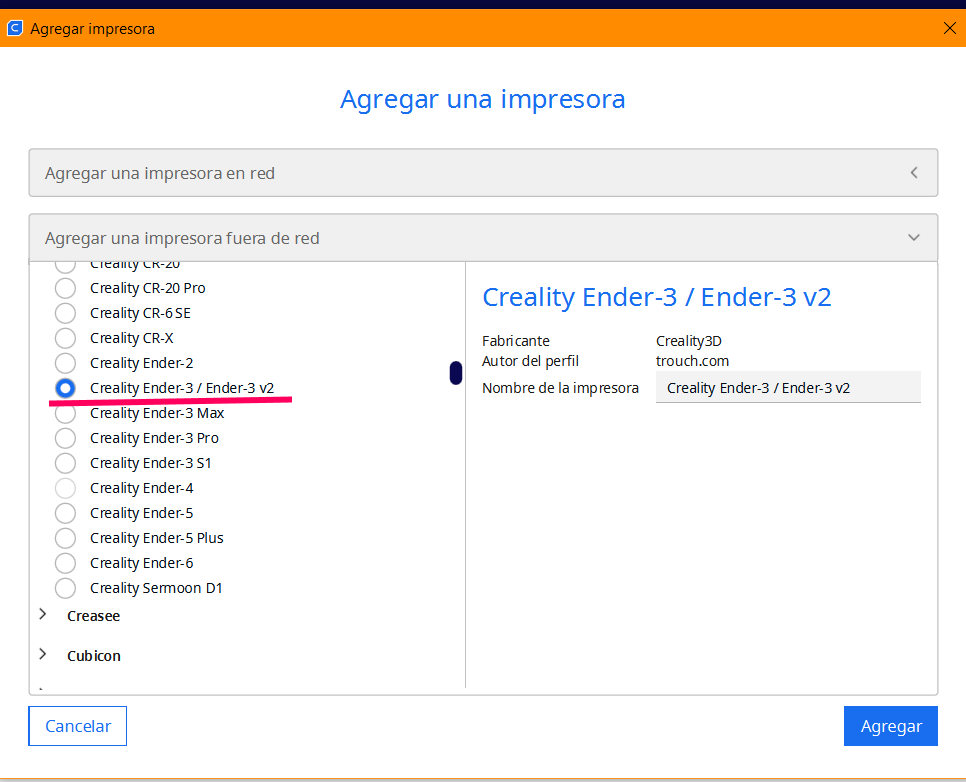
Task: Select Creality Ender-4 radio button
Action: point(65,488)
